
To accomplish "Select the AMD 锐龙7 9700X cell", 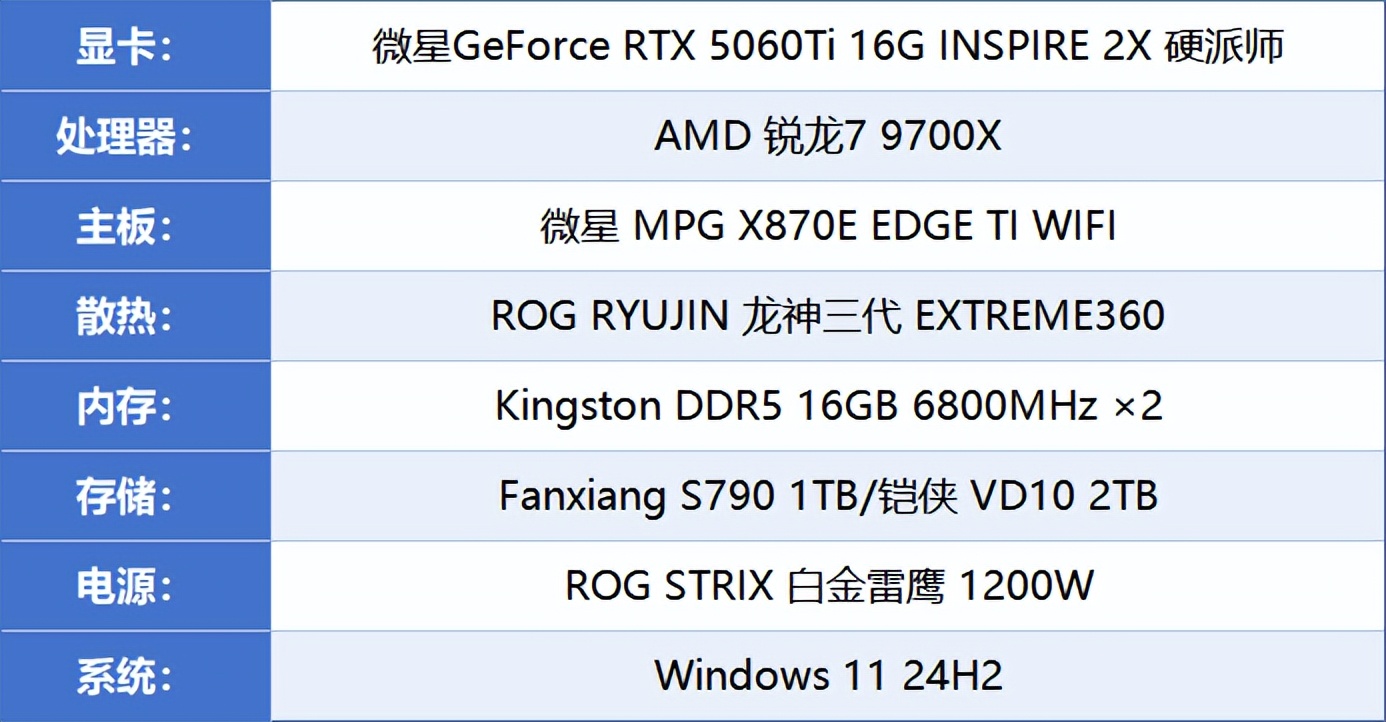I will (828, 136).
